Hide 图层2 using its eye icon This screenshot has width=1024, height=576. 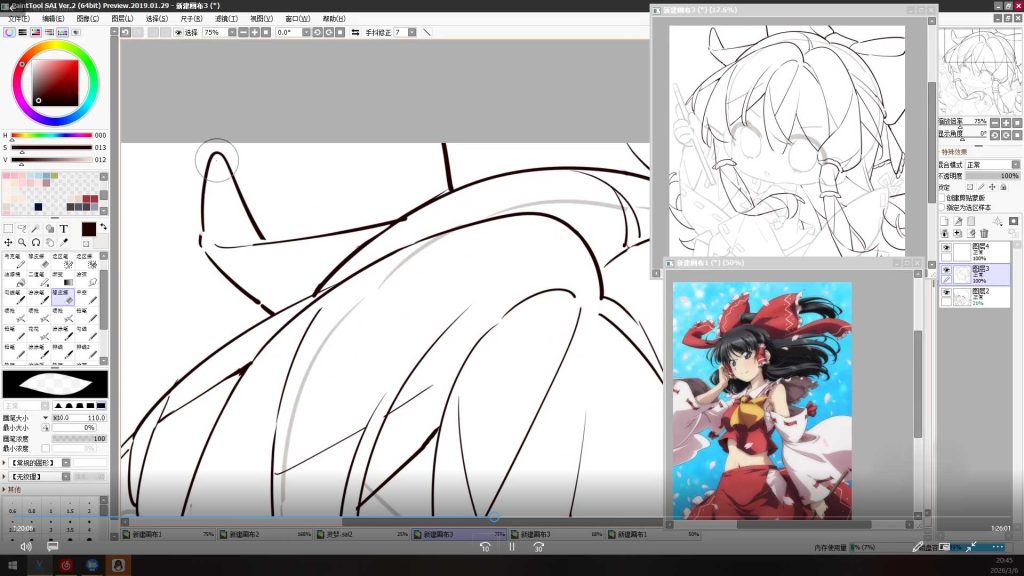coord(946,293)
